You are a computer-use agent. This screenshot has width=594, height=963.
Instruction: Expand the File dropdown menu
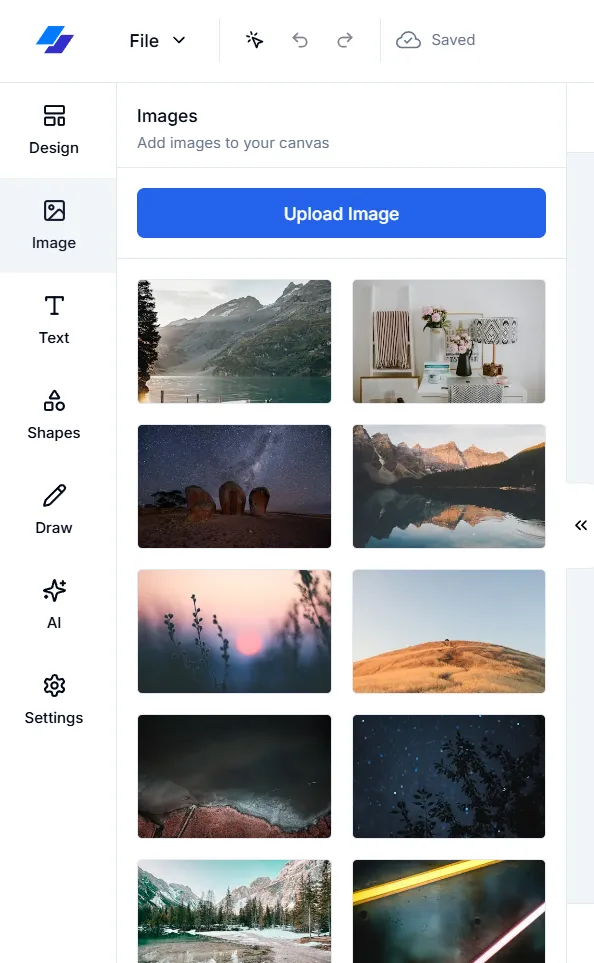pyautogui.click(x=157, y=41)
